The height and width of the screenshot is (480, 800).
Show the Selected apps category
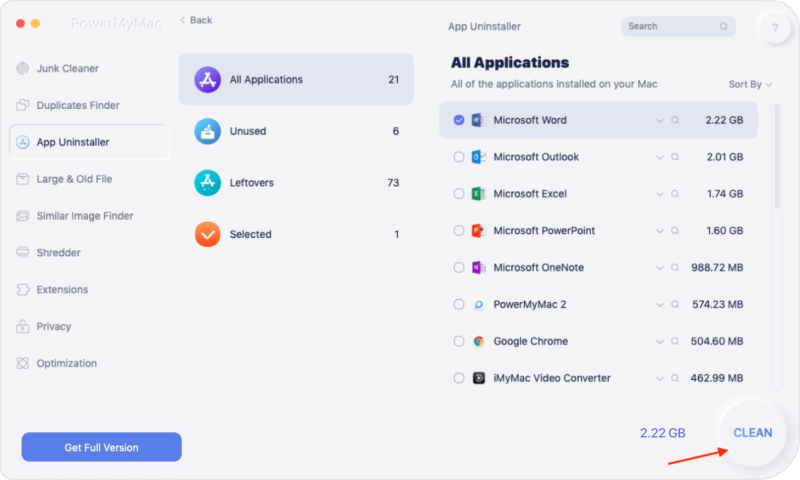(296, 234)
